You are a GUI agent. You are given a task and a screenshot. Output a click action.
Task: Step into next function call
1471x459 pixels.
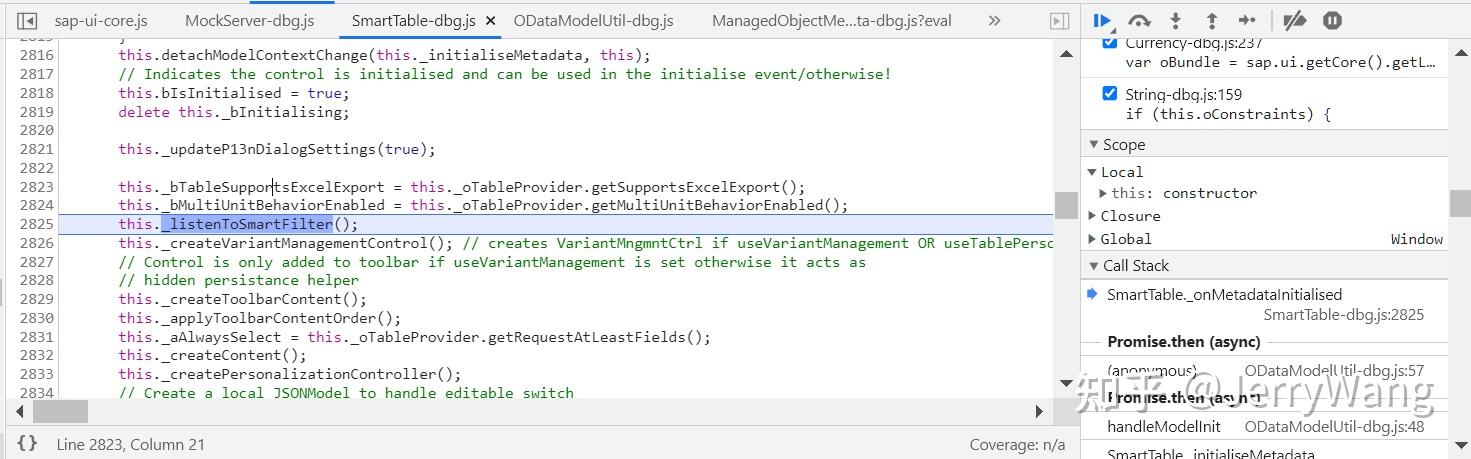1176,20
